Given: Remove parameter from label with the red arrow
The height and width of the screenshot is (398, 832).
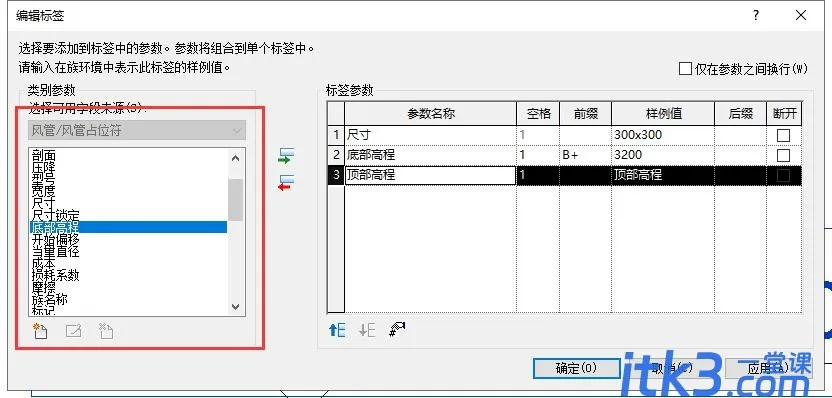Looking at the screenshot, I should [x=286, y=183].
